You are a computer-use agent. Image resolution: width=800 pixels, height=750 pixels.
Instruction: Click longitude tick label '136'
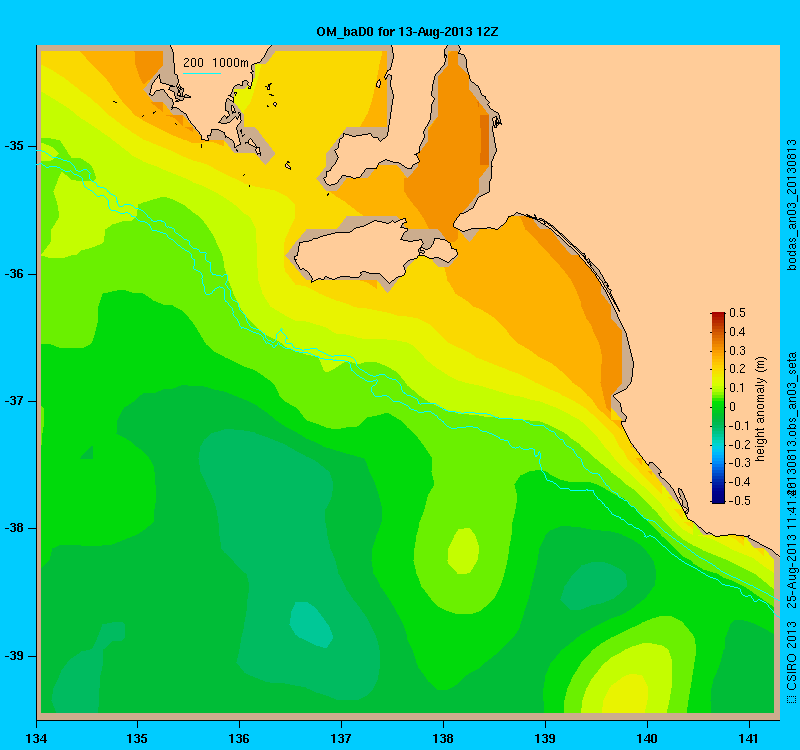(x=239, y=739)
